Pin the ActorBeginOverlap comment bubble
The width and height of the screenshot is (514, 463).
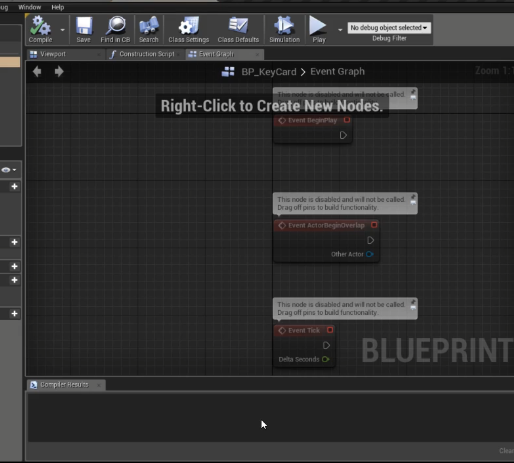click(413, 196)
